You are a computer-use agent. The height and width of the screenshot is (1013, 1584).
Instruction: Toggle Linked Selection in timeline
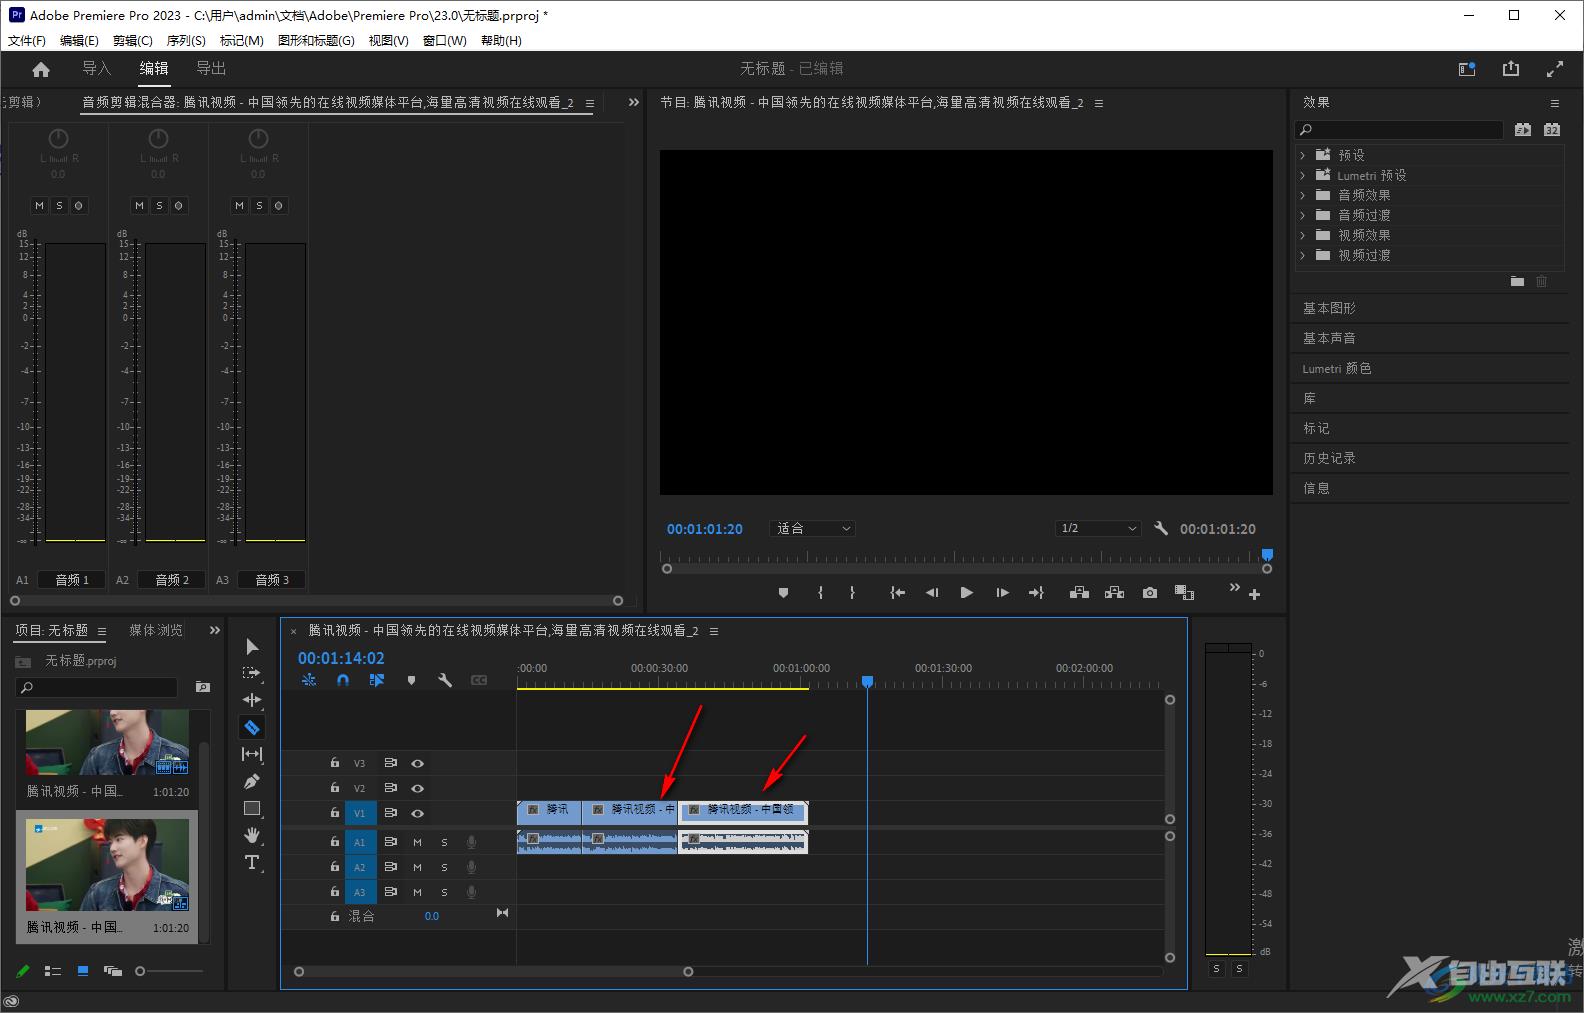click(x=377, y=680)
